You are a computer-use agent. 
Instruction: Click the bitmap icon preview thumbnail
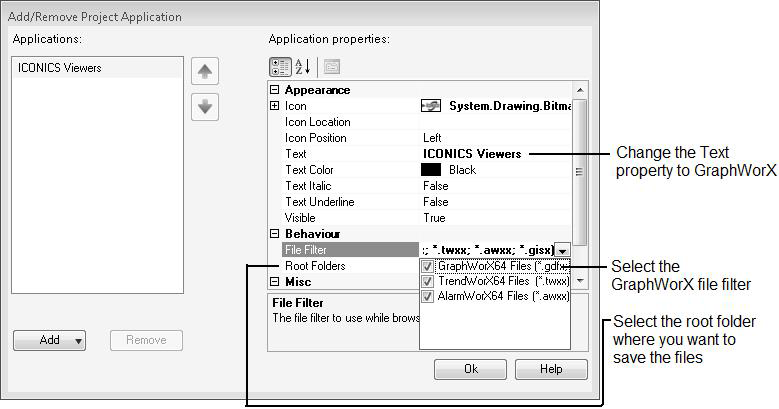pyautogui.click(x=432, y=106)
